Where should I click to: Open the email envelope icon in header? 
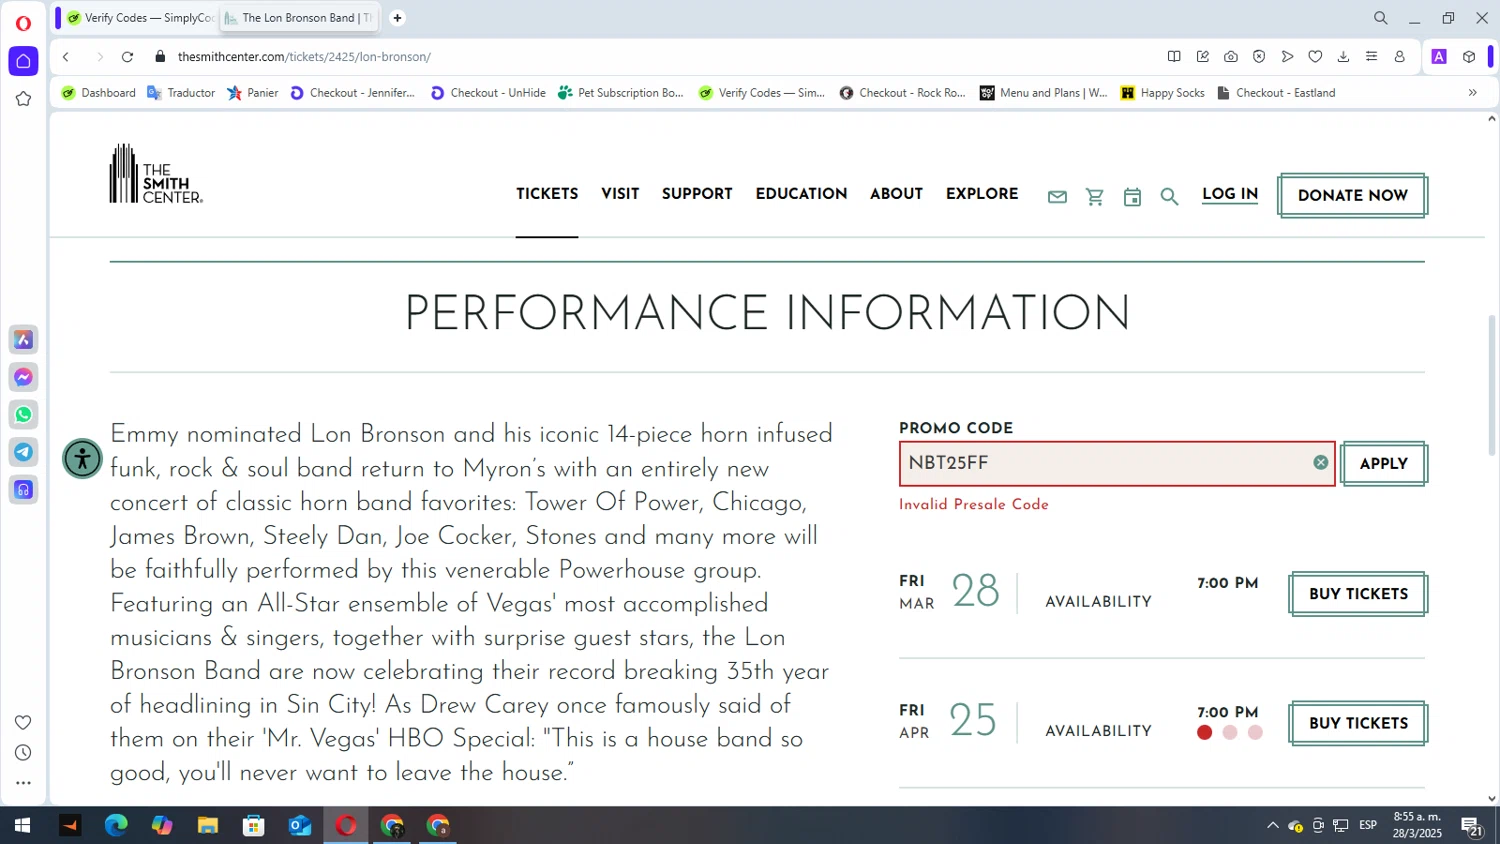point(1057,197)
